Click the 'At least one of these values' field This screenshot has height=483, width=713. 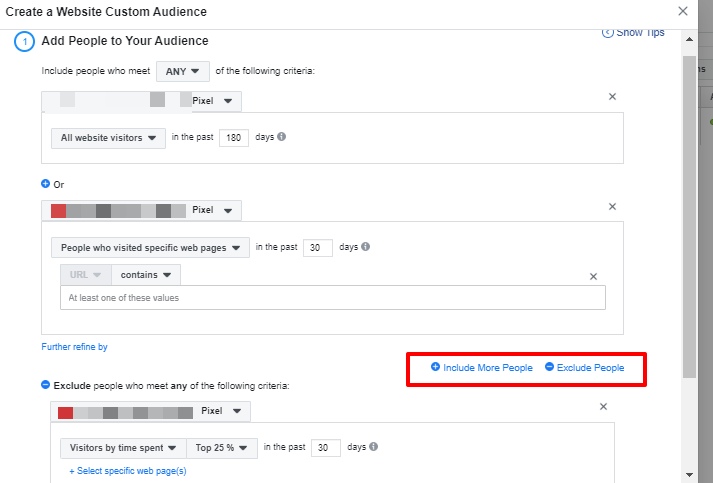[x=332, y=297]
